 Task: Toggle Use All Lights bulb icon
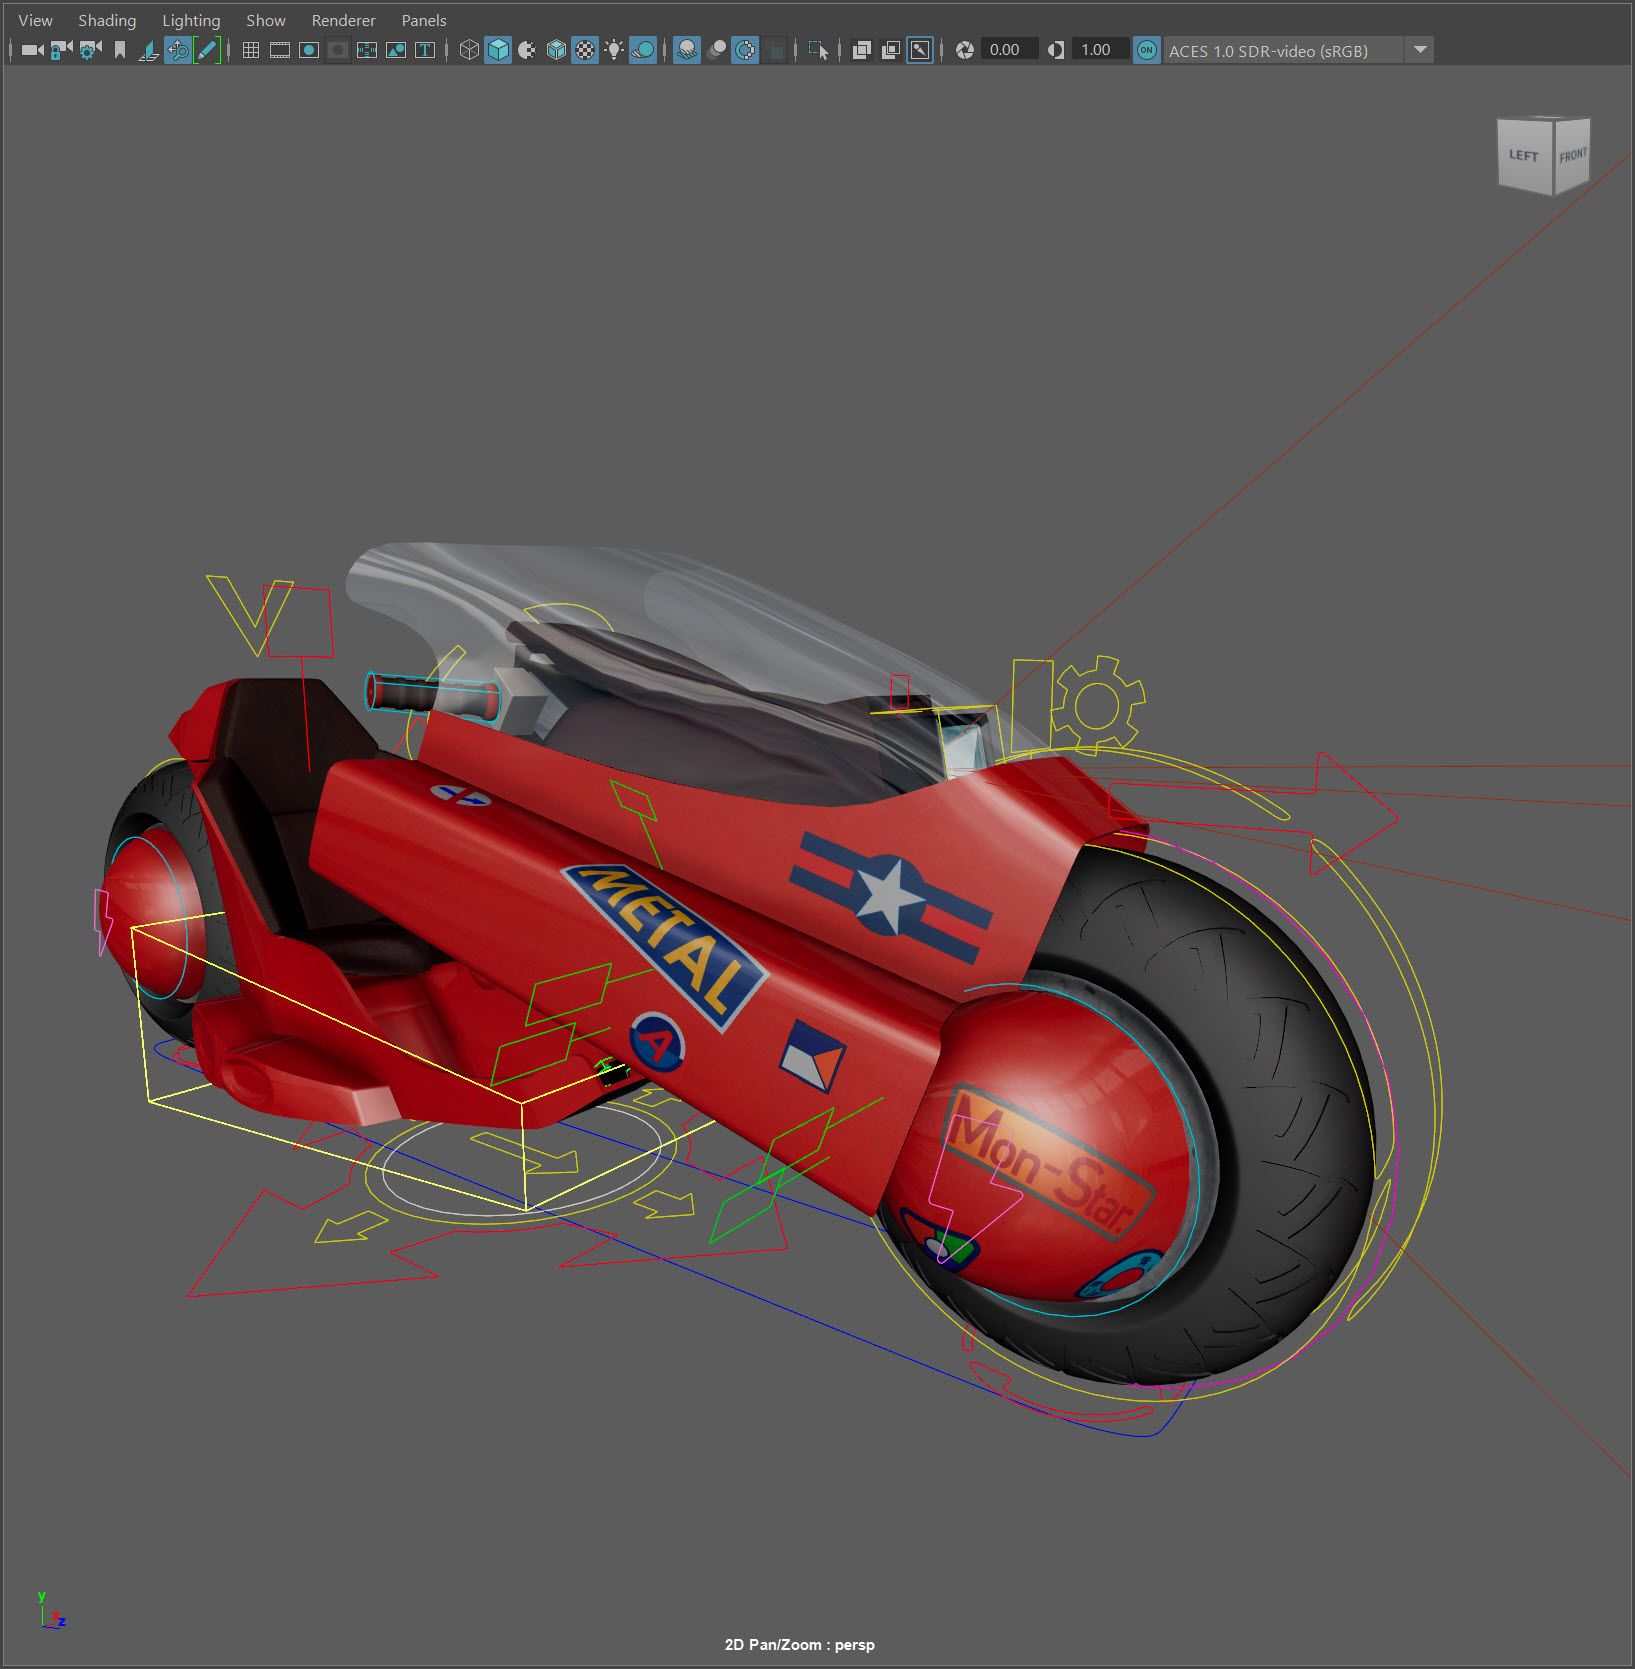(614, 50)
